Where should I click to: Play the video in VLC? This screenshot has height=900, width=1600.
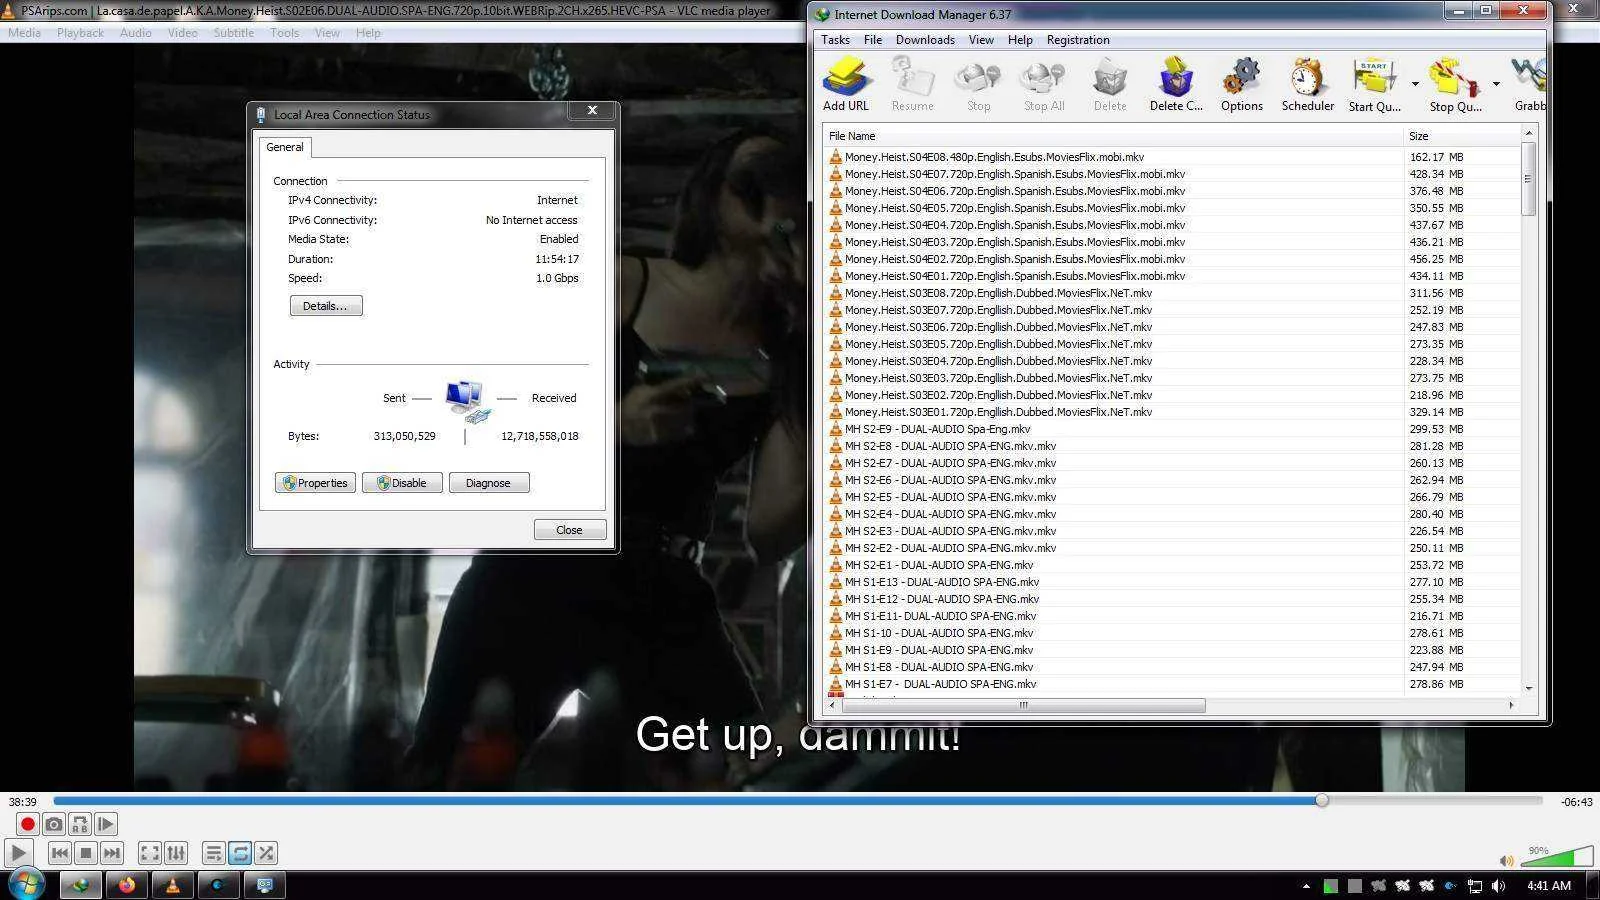[x=18, y=853]
